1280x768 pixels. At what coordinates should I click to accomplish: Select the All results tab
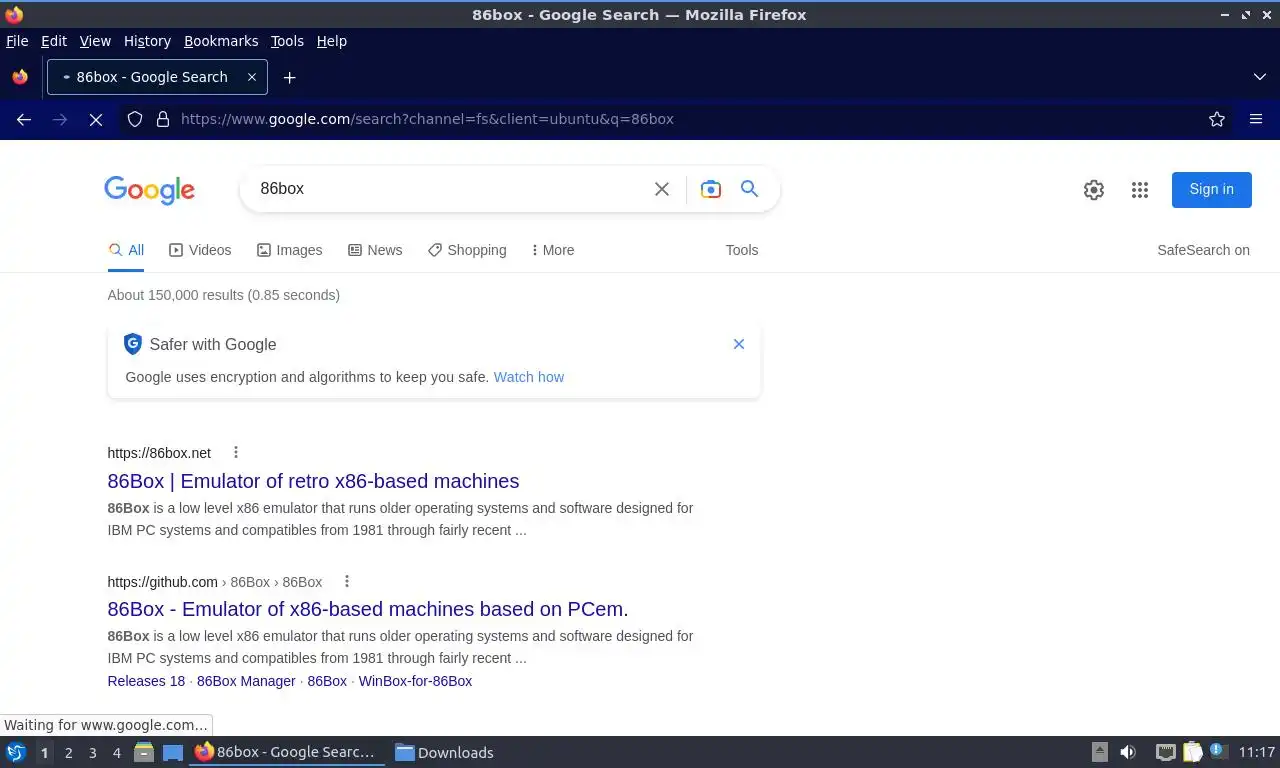(126, 250)
